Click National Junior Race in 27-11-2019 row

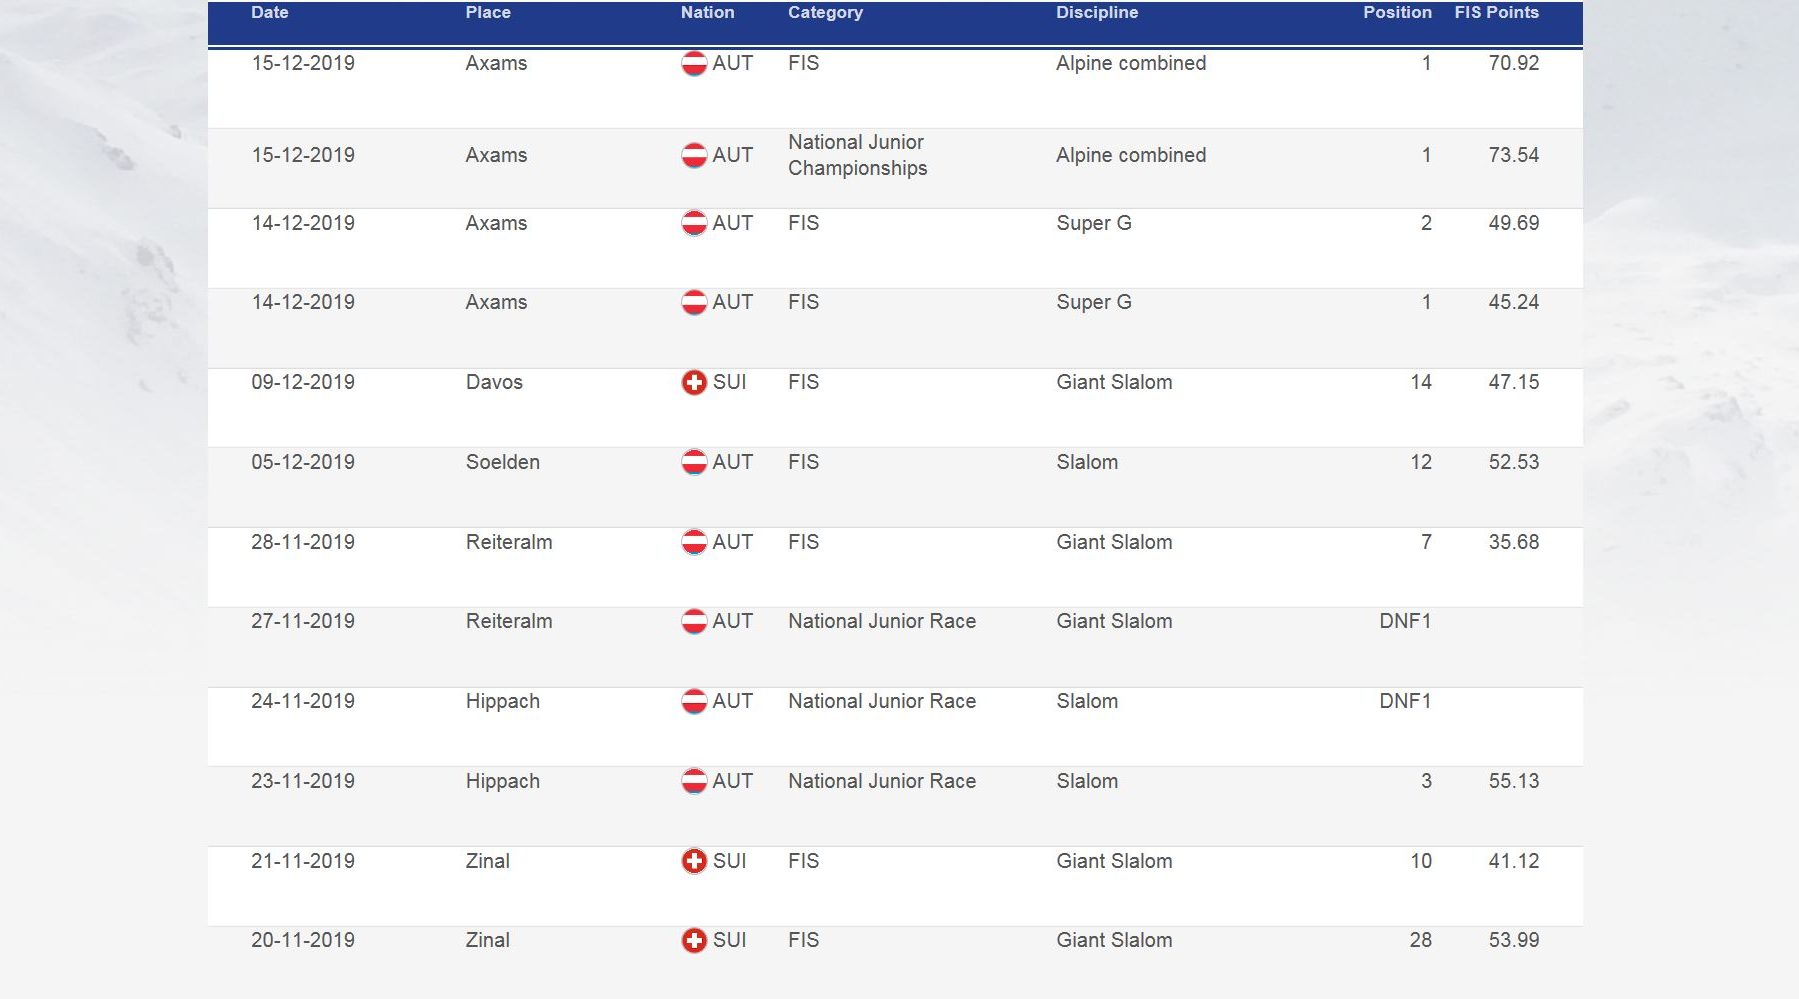[882, 621]
